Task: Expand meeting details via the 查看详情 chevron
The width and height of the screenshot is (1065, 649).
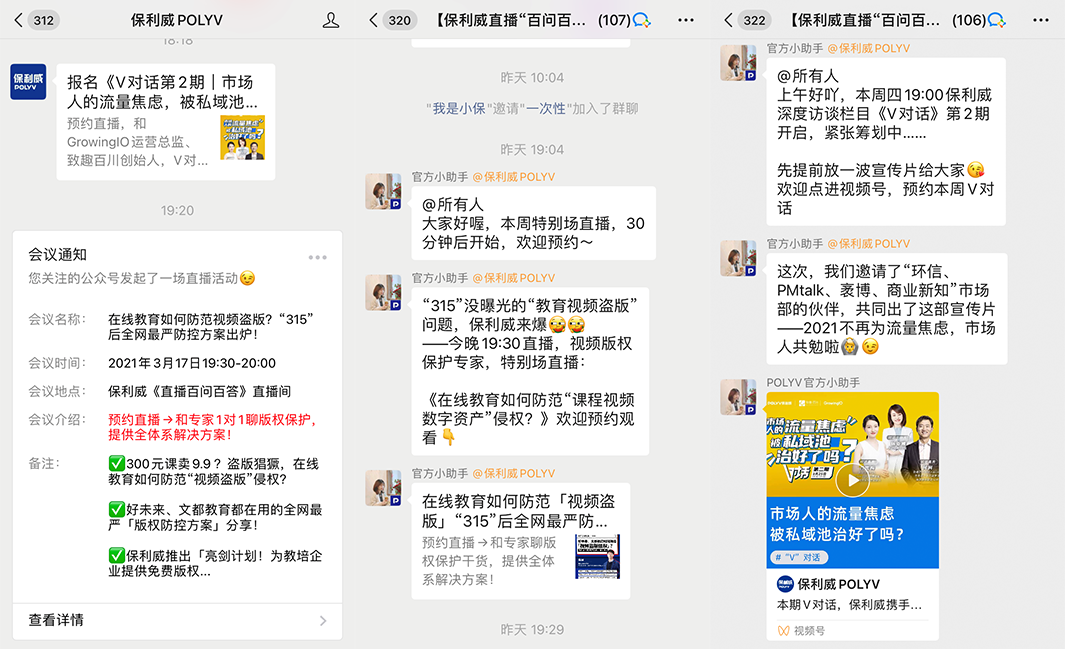Action: tap(322, 620)
